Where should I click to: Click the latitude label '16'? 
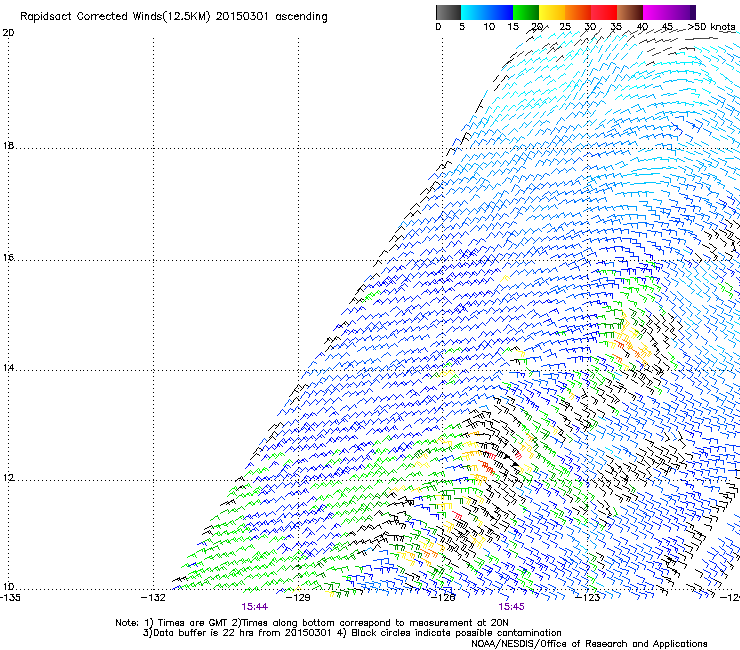8,257
